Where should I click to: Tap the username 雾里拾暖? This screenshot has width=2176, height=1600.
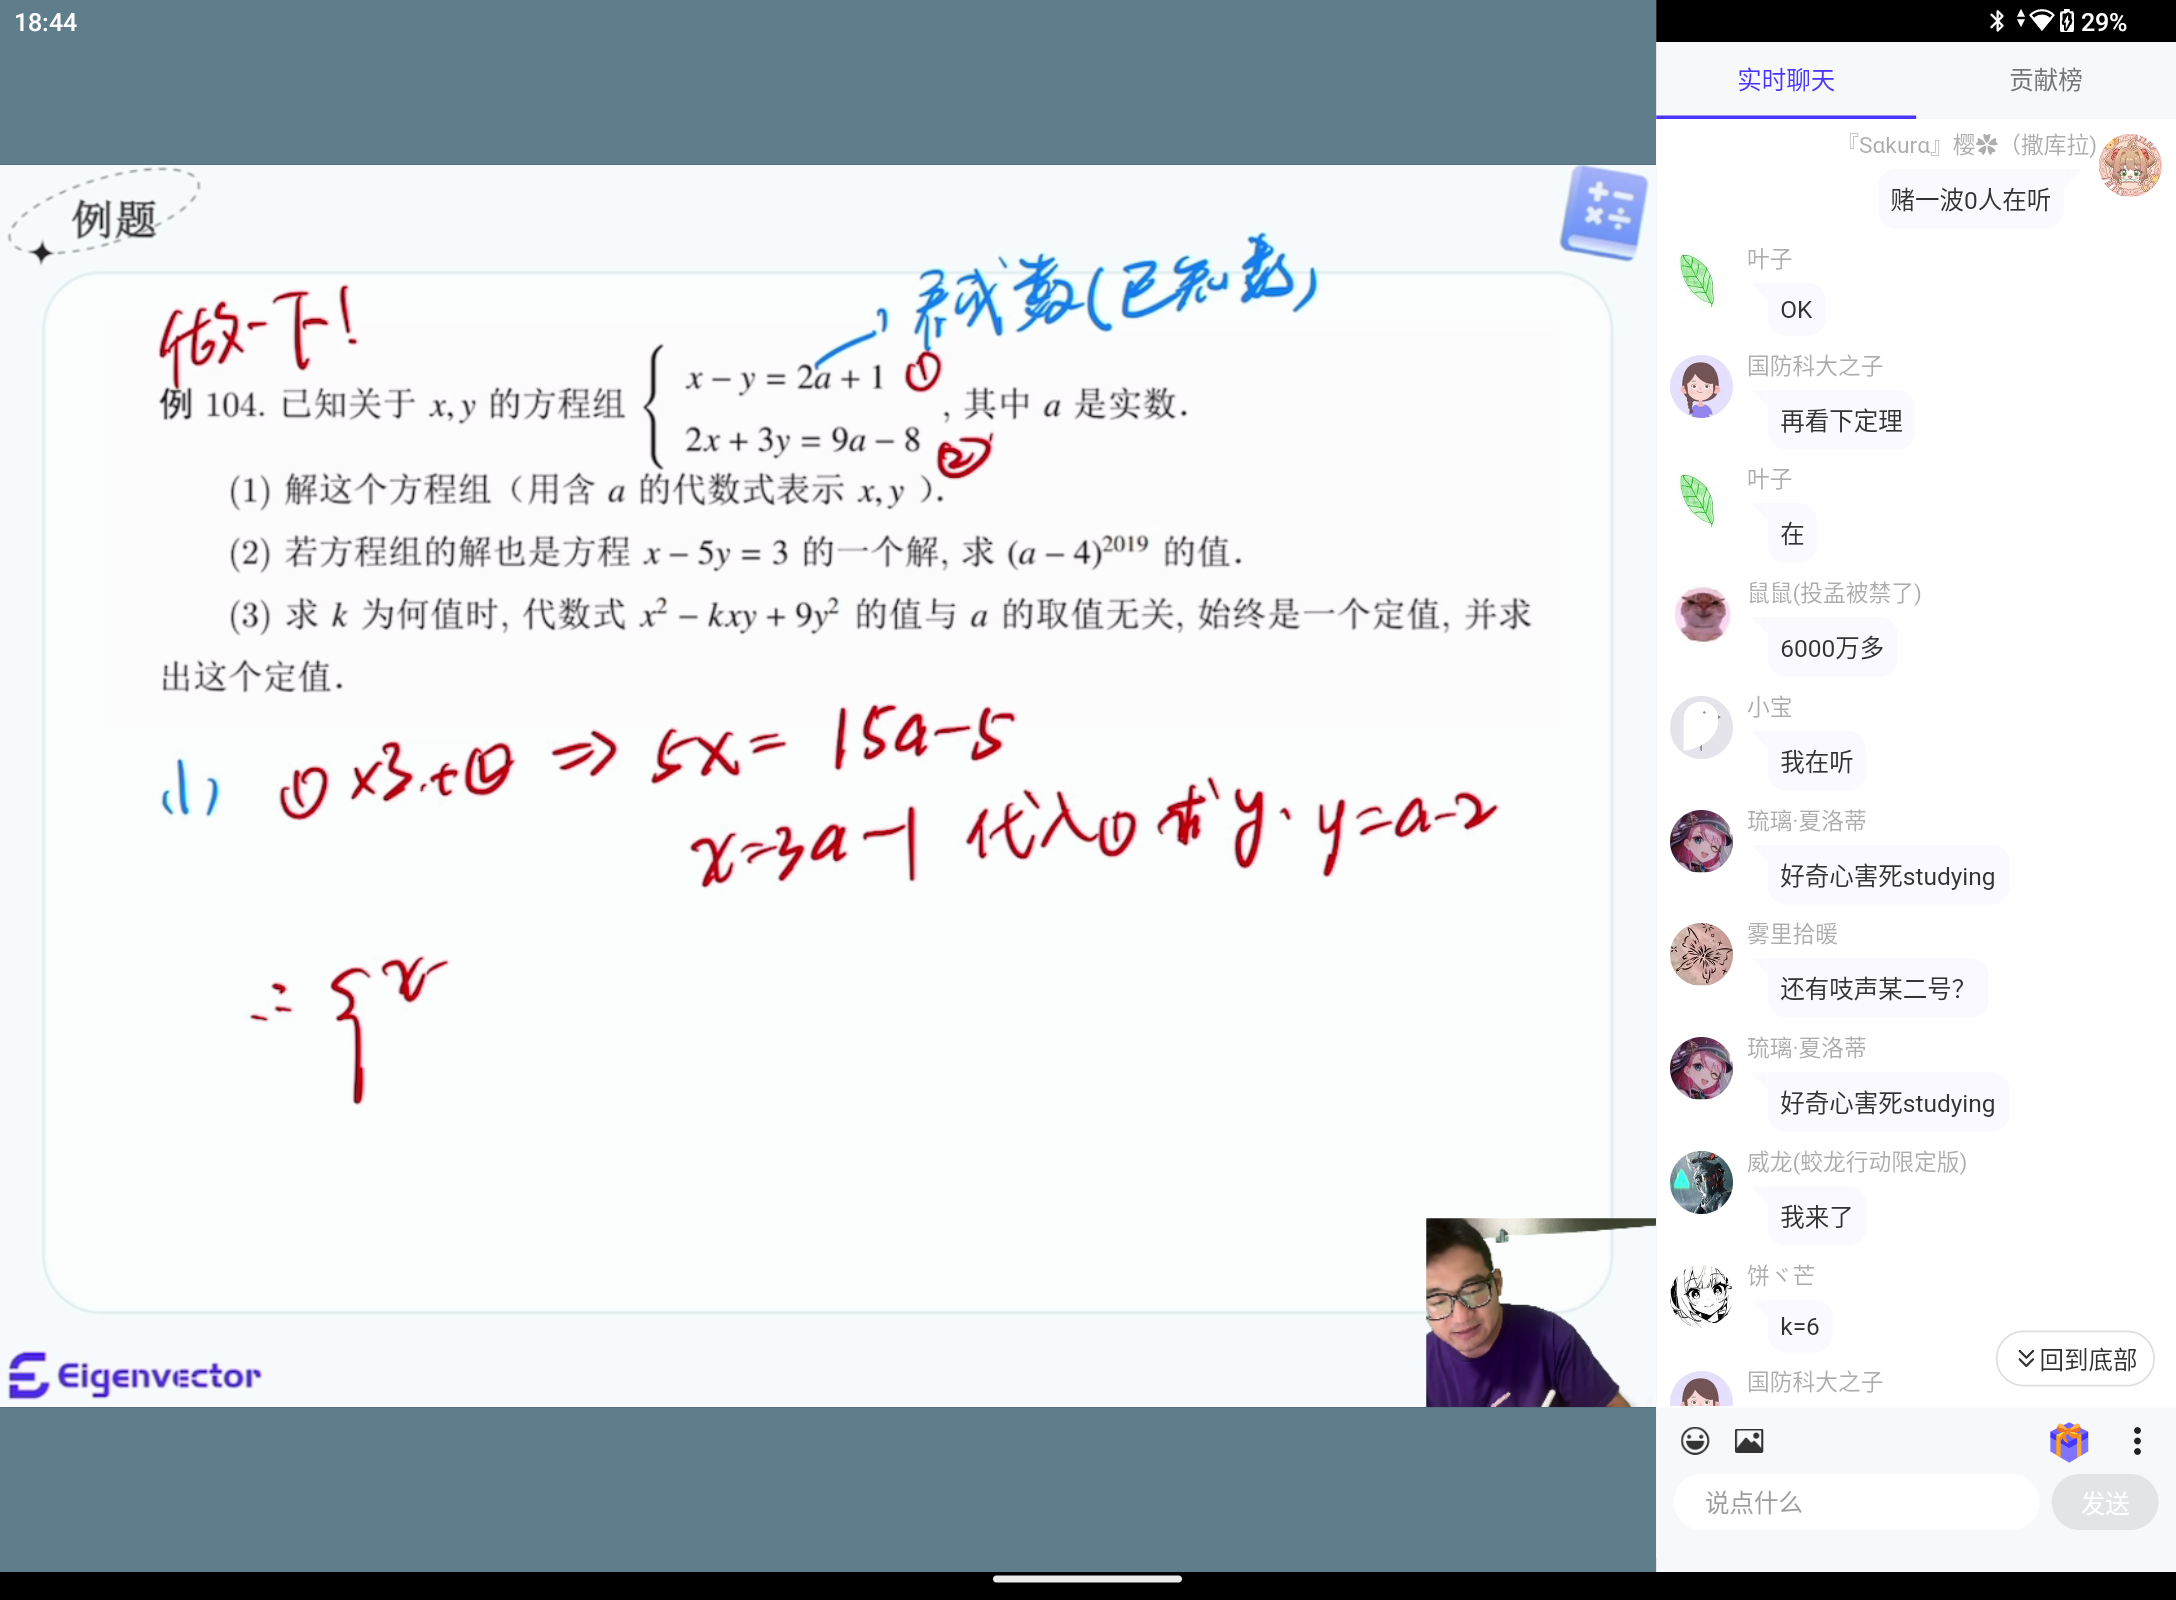click(x=1792, y=934)
